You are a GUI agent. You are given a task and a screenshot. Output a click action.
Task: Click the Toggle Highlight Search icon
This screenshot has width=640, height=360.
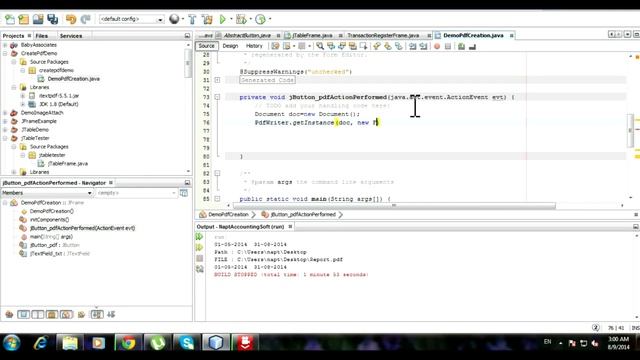point(353,46)
